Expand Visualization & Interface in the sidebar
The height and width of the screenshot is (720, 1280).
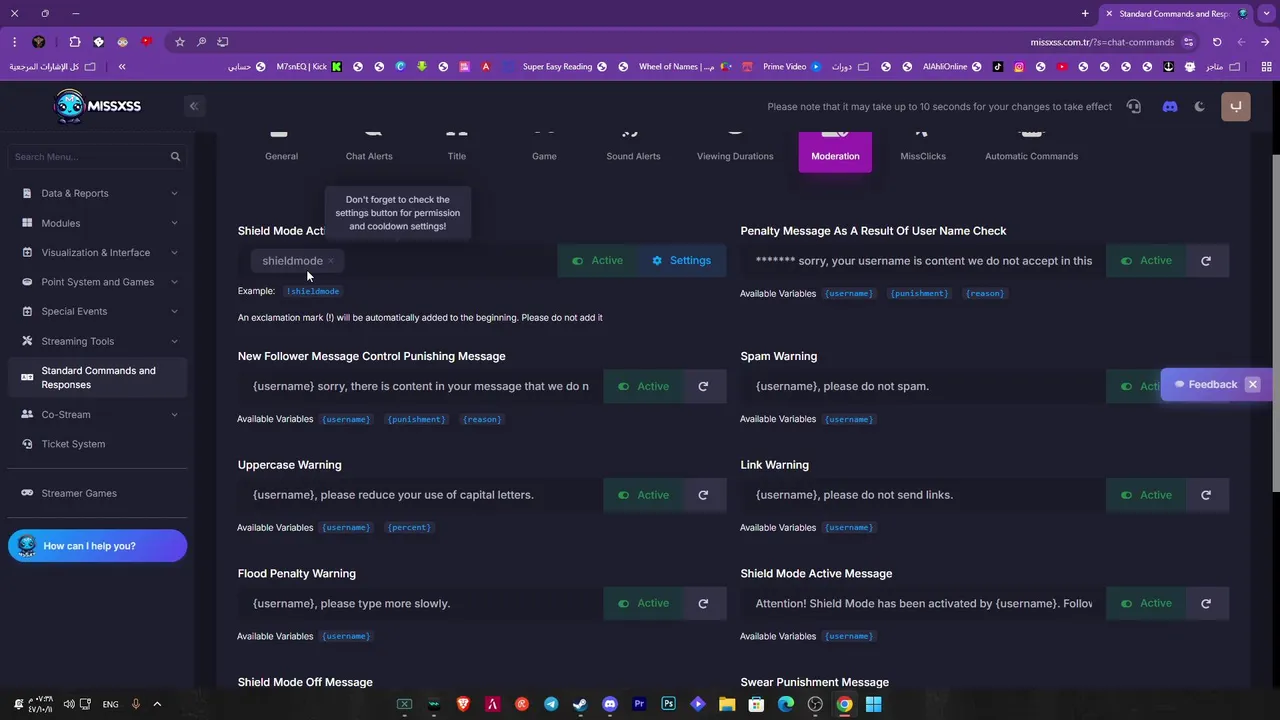pyautogui.click(x=98, y=253)
